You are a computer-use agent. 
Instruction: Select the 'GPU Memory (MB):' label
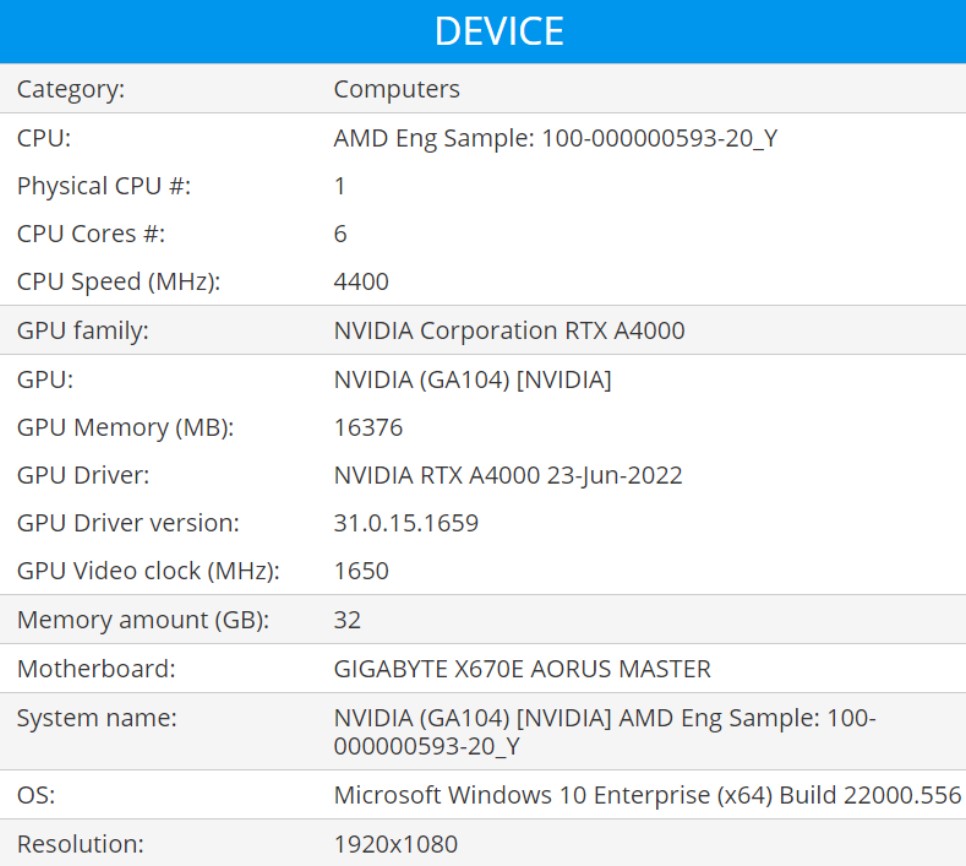[x=126, y=428]
